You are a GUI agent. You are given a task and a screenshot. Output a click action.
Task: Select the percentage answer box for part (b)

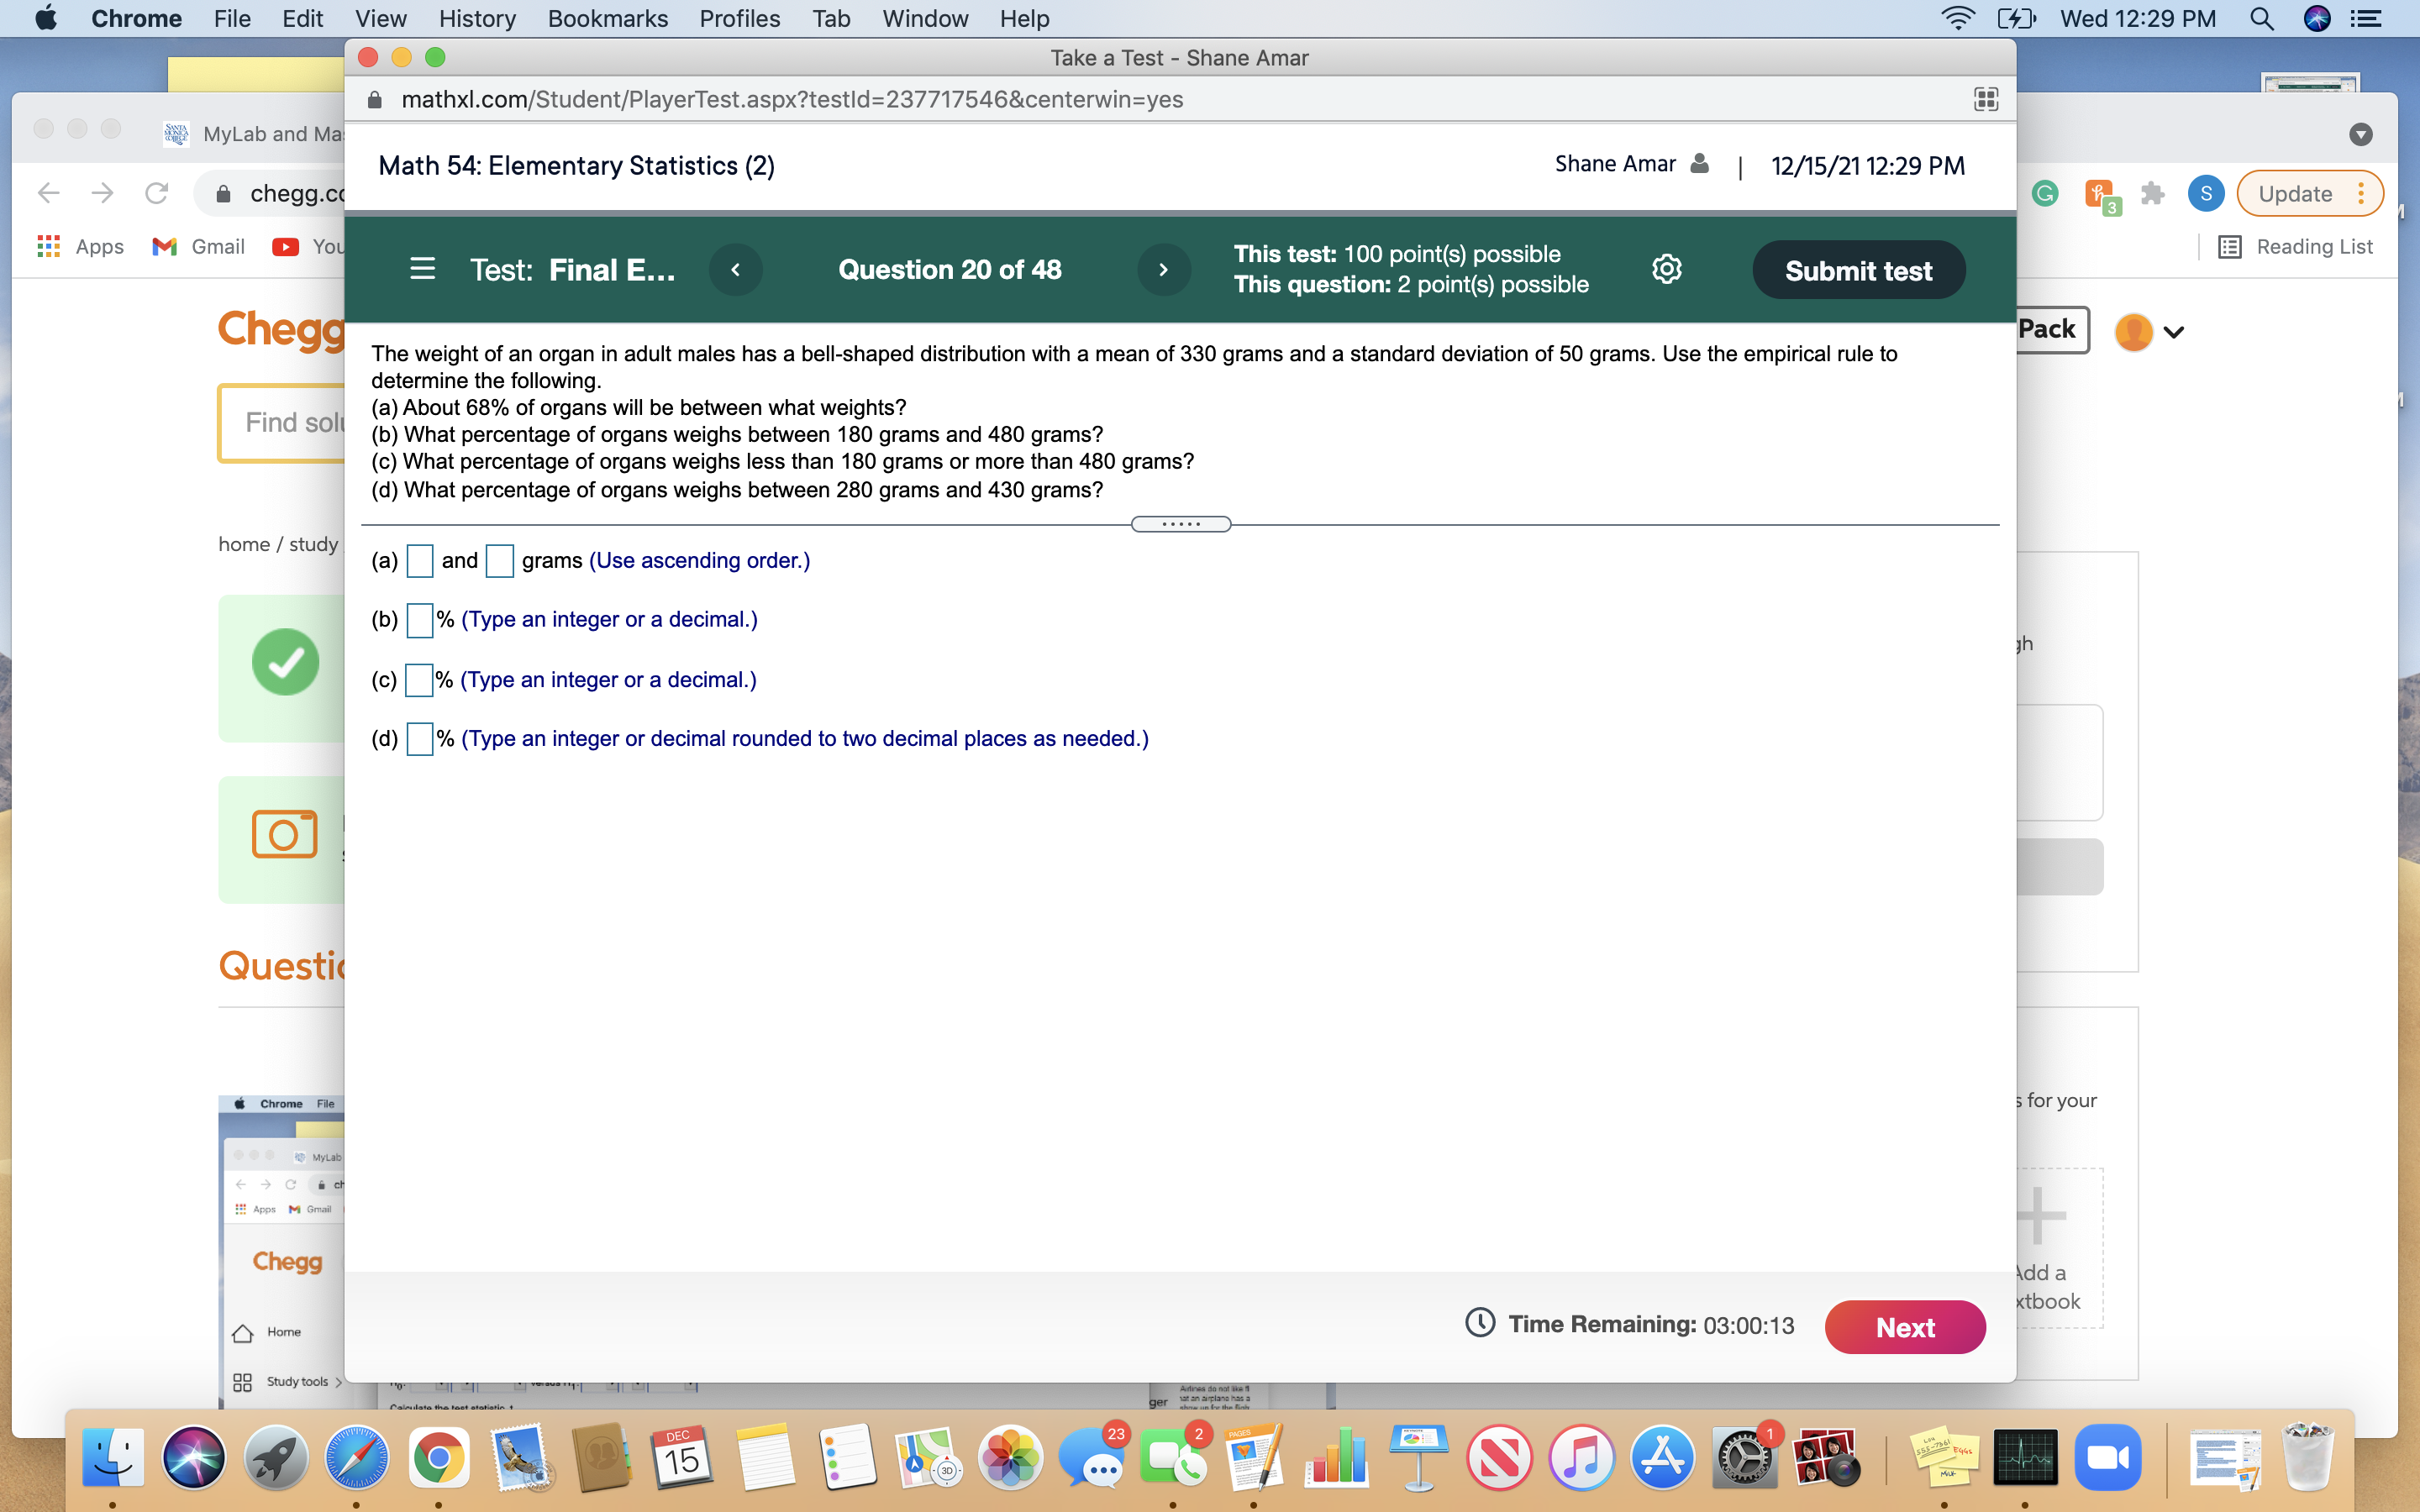click(419, 620)
